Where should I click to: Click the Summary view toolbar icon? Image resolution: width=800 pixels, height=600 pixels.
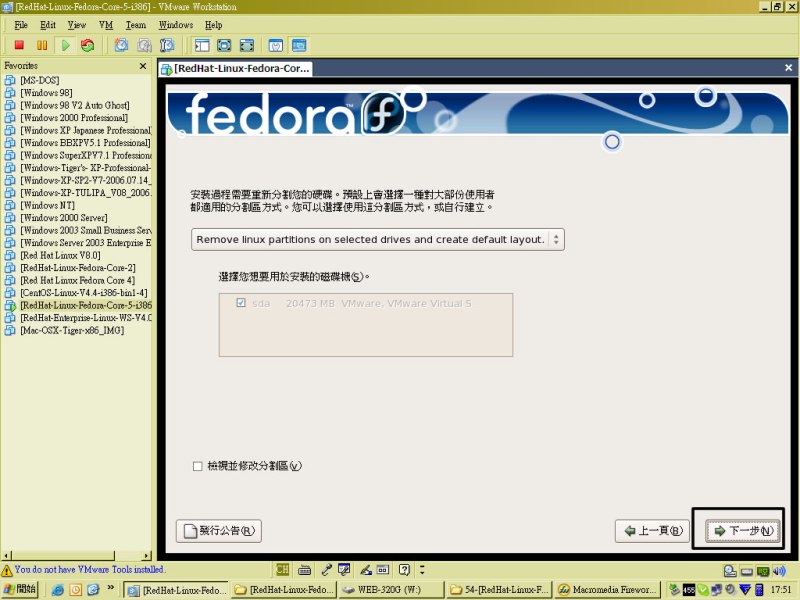tap(276, 45)
